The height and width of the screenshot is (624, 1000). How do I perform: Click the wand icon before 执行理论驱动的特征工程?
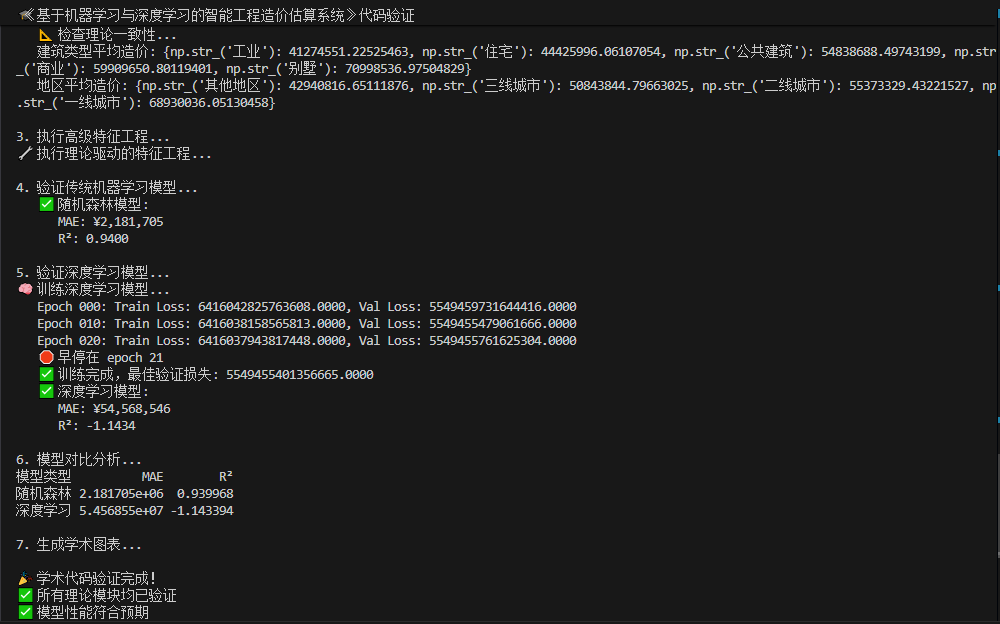(25, 154)
